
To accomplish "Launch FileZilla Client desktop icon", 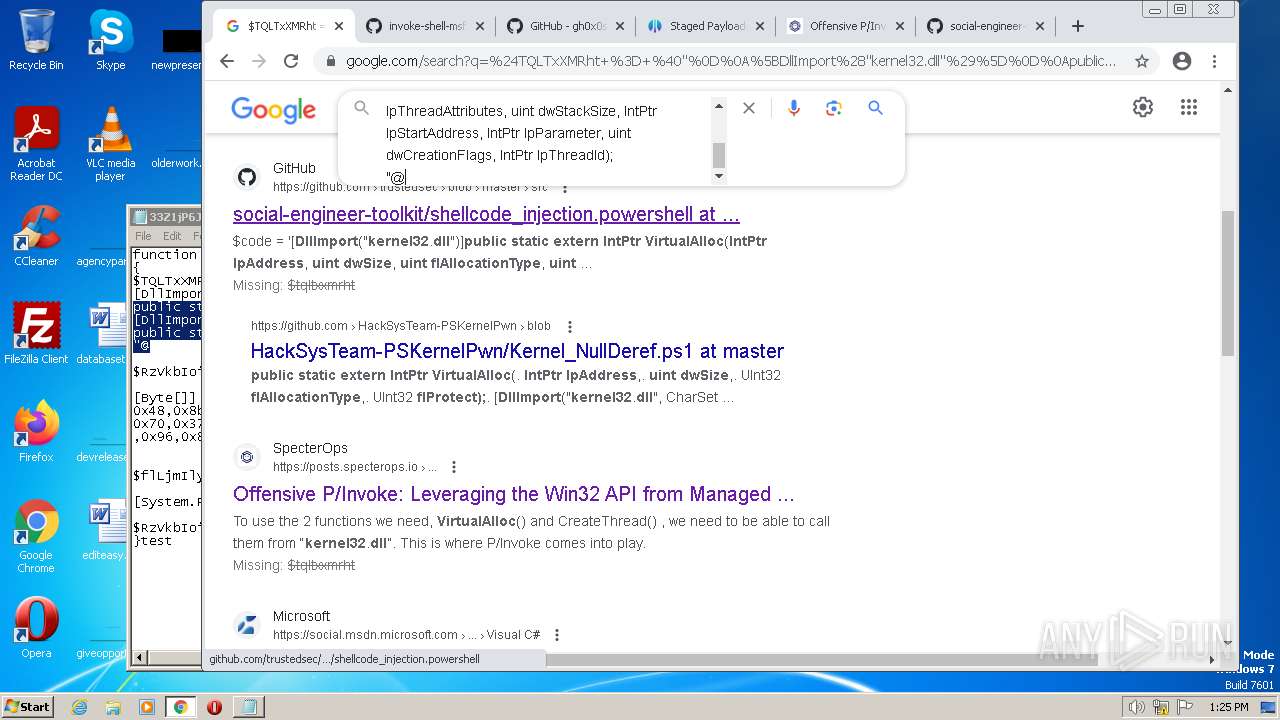I will (36, 334).
